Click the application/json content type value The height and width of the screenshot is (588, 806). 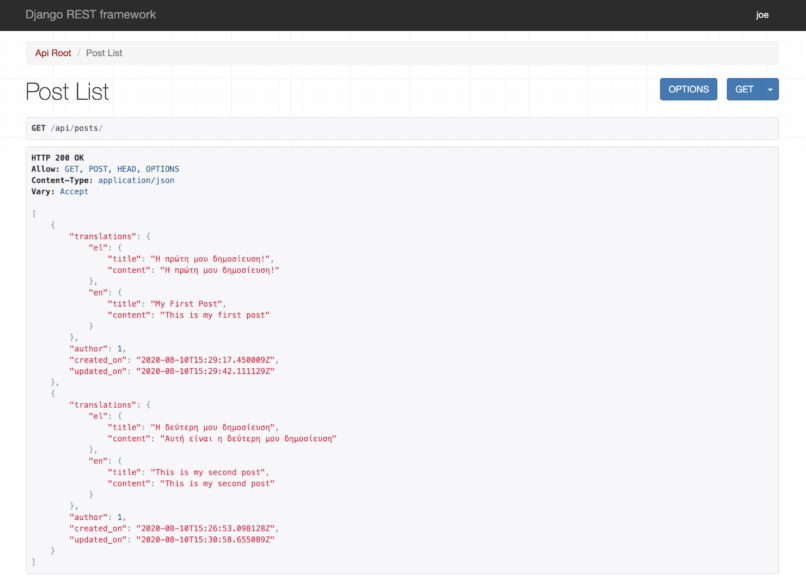point(136,180)
